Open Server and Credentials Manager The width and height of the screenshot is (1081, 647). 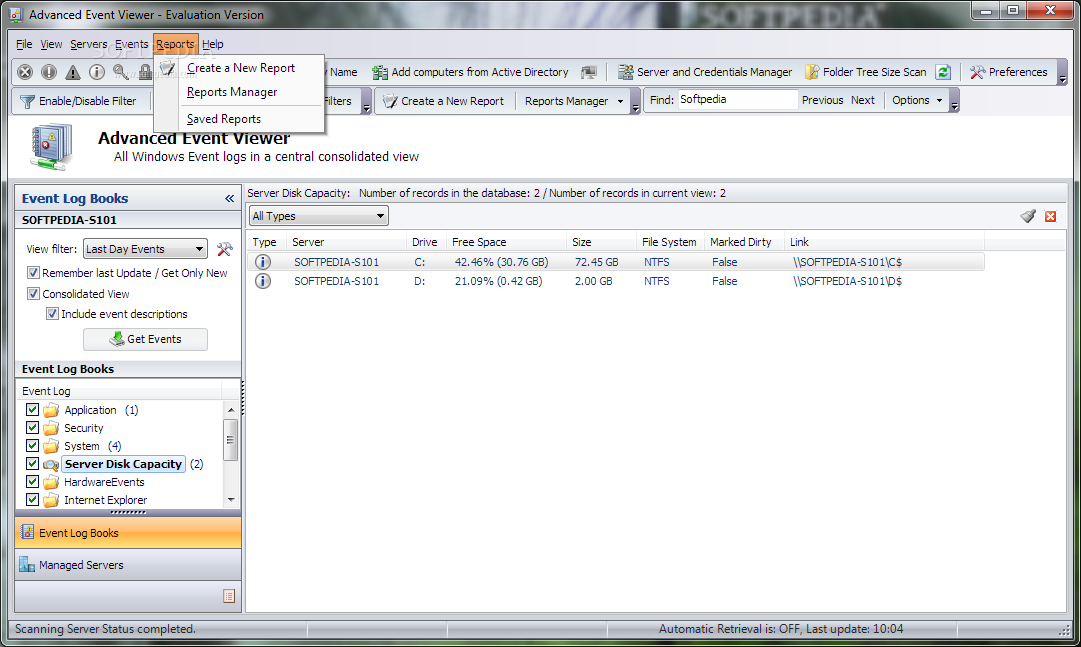pos(705,72)
